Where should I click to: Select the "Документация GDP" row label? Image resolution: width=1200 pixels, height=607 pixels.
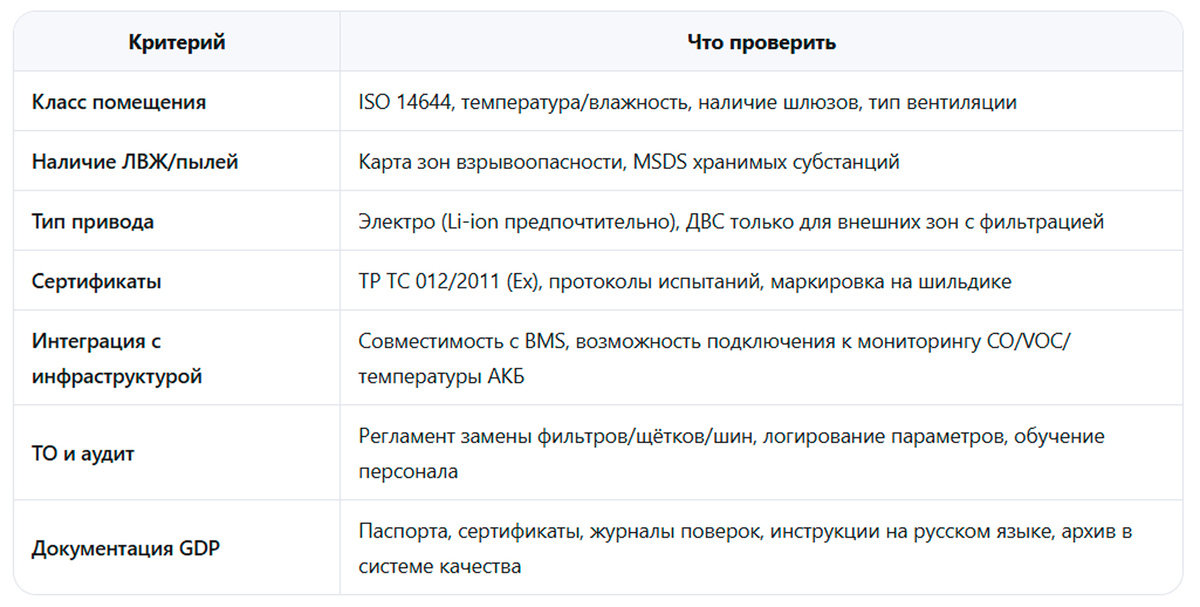[x=177, y=548]
